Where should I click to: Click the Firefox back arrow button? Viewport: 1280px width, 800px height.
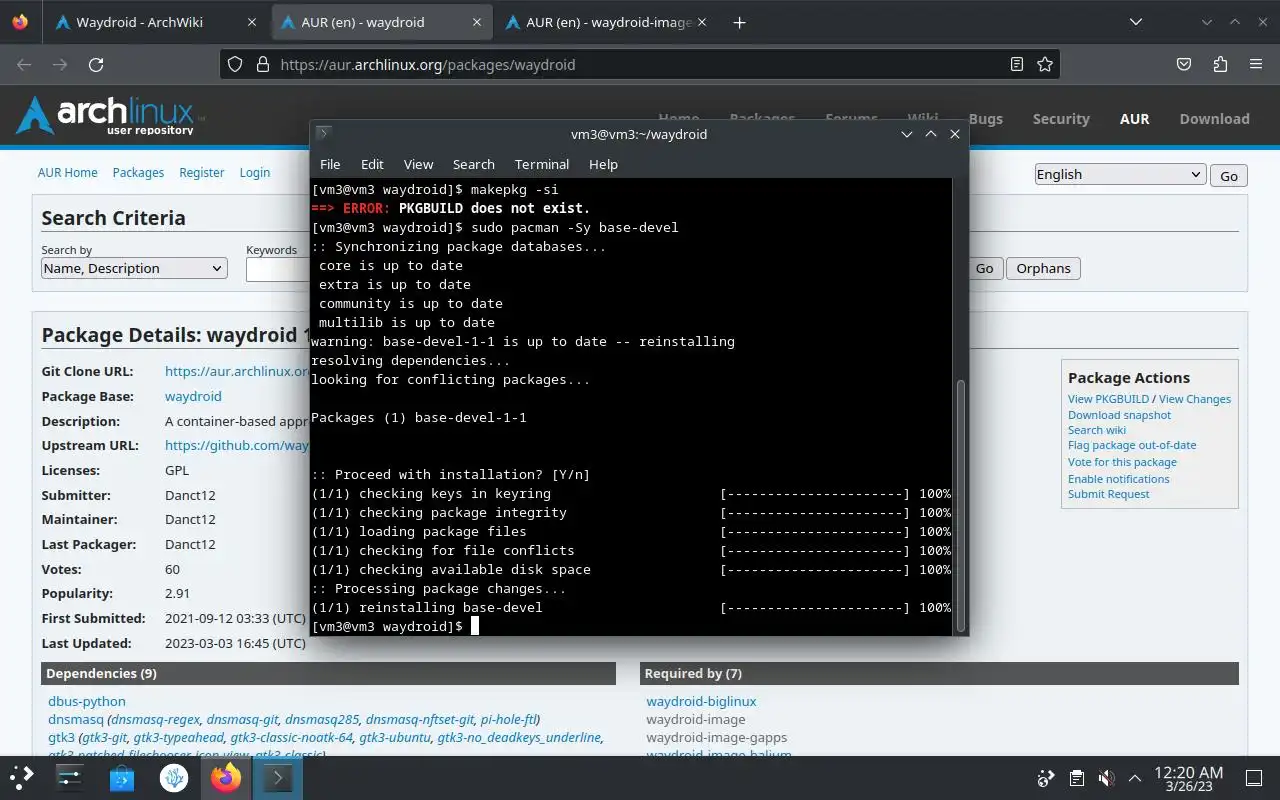pyautogui.click(x=24, y=64)
